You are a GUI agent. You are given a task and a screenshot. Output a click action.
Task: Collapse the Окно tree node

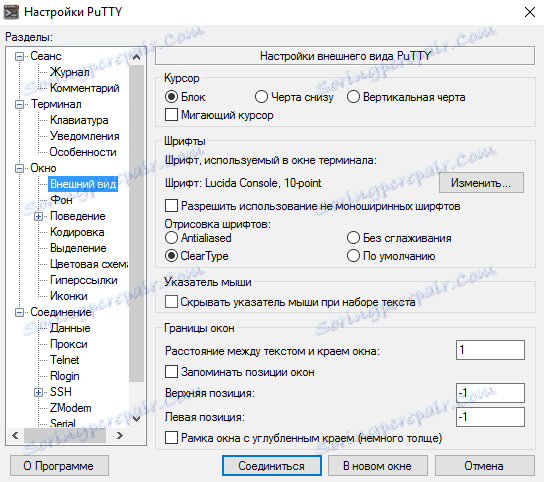(x=20, y=168)
